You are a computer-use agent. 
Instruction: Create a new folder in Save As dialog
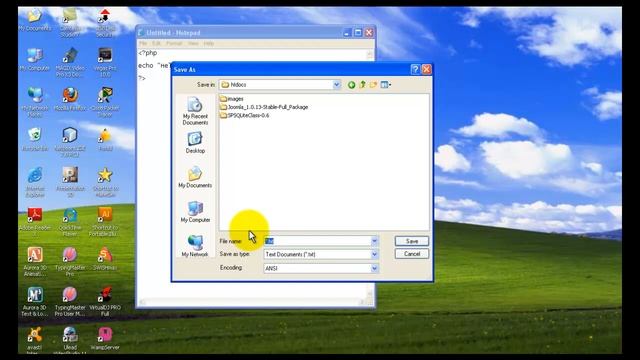[373, 85]
